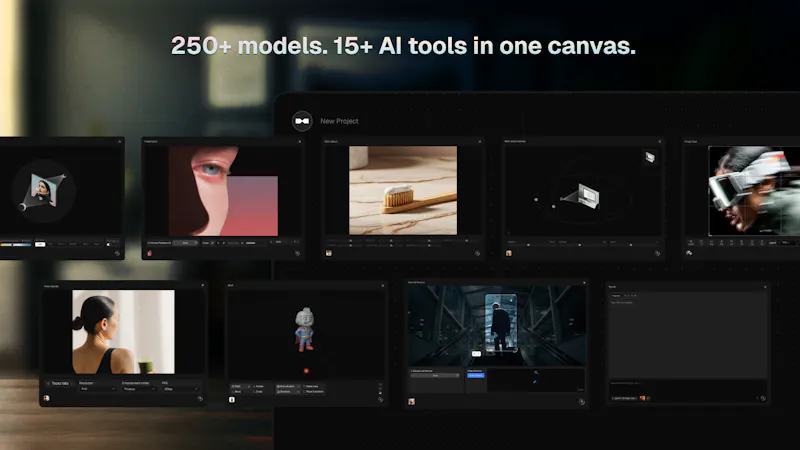Click the model icon in the toothbrush panel

pos(329,253)
